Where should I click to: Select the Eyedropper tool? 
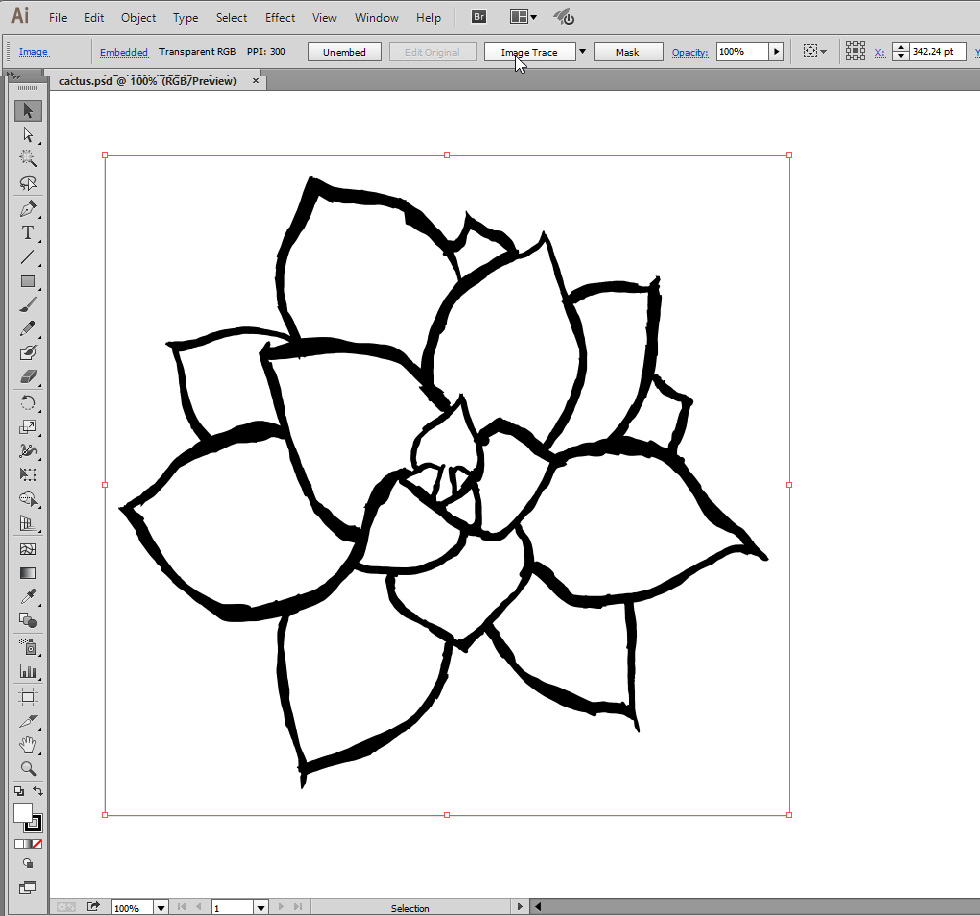28,597
